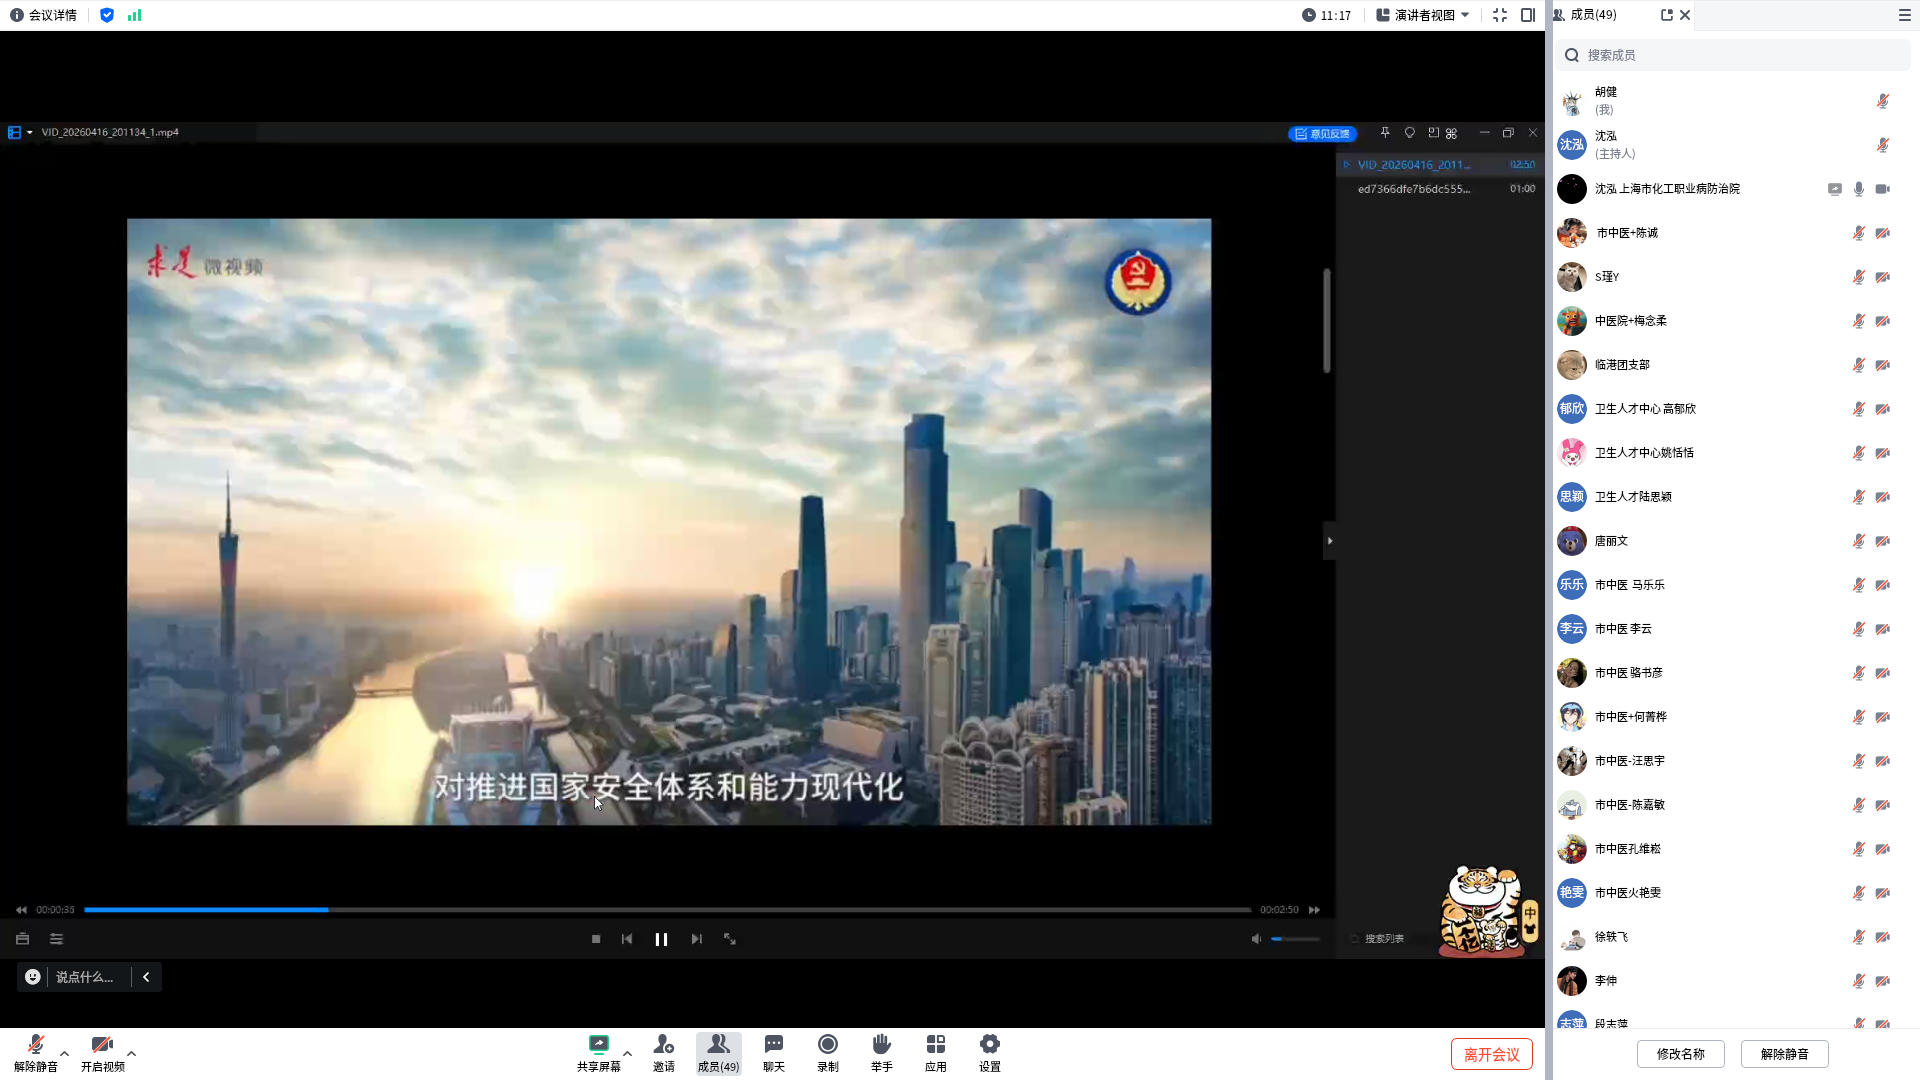Expand audio options arrow beside unmute

[65, 1053]
